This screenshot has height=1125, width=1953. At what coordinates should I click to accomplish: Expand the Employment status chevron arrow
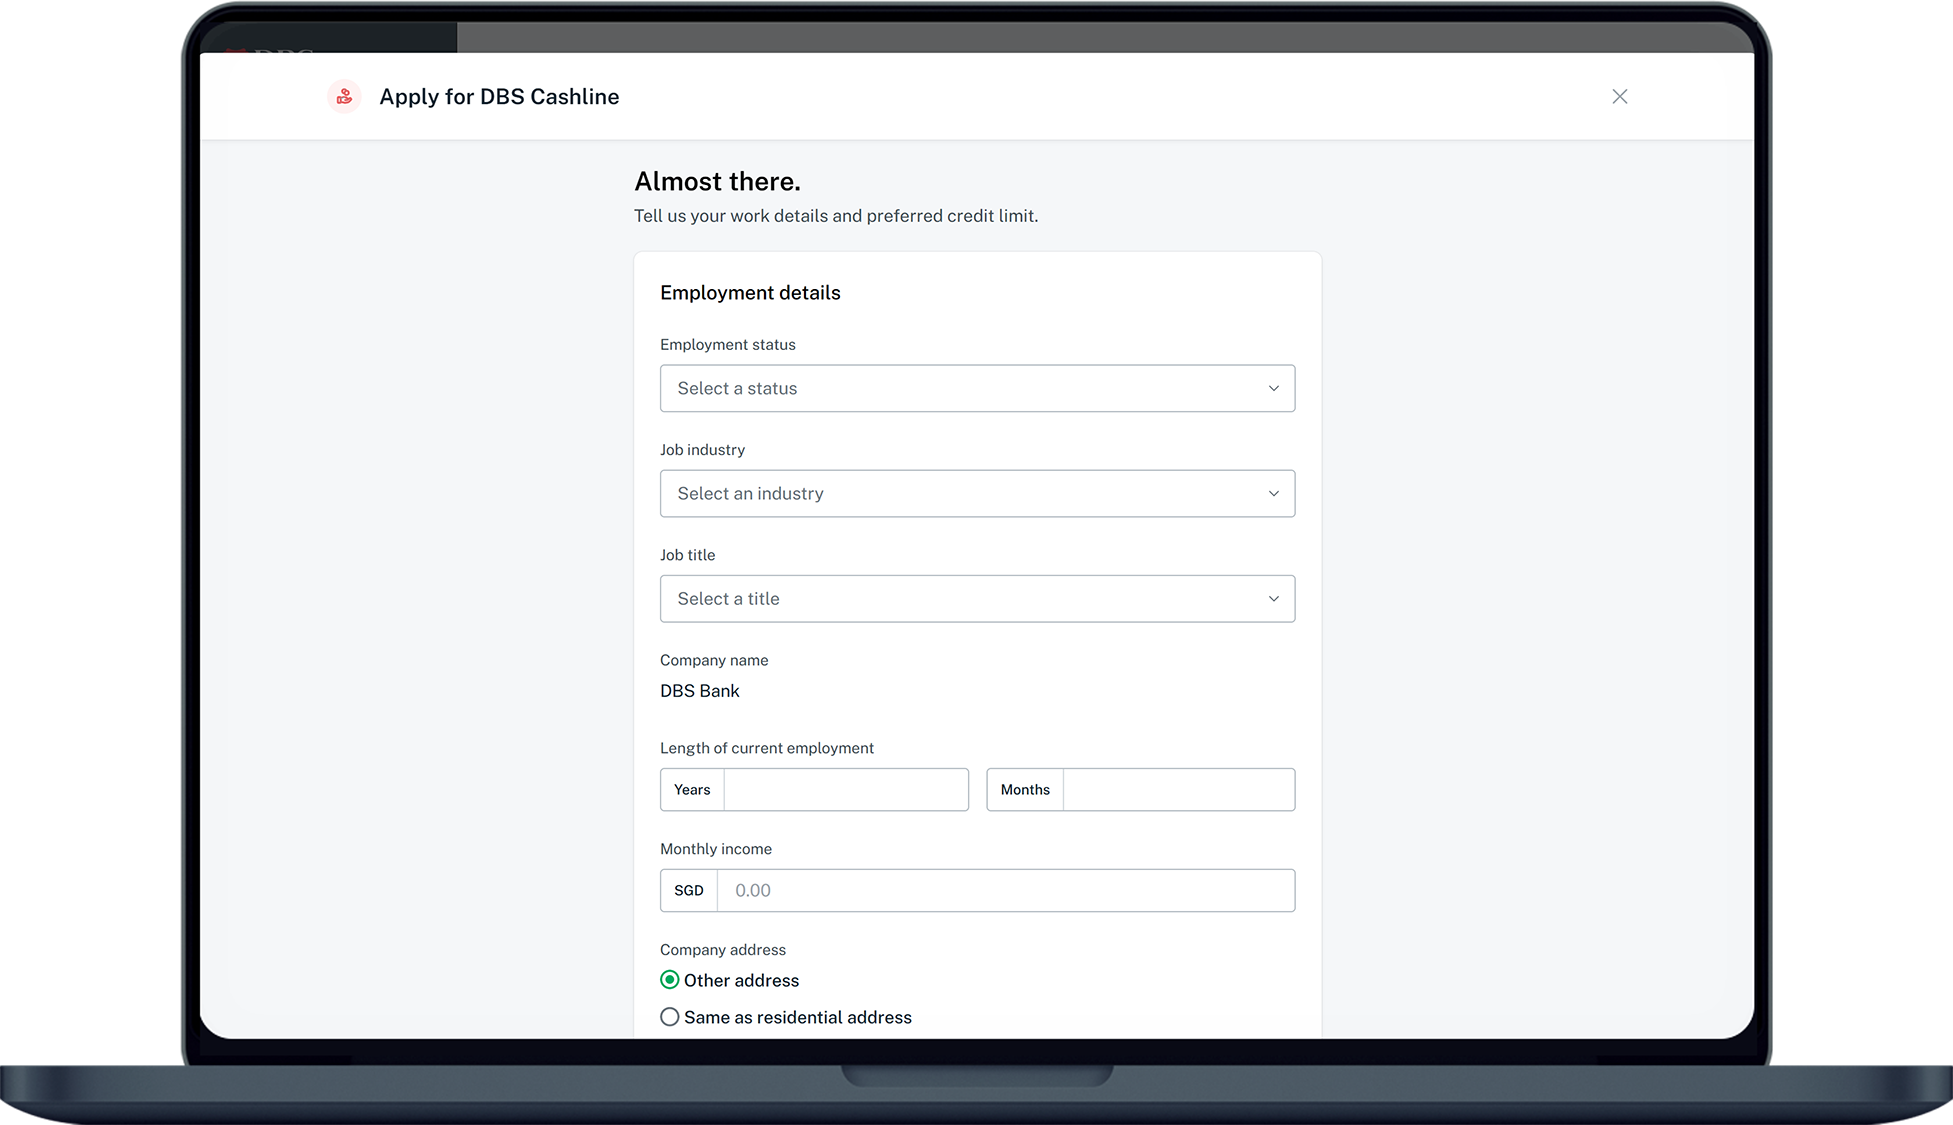(1273, 389)
